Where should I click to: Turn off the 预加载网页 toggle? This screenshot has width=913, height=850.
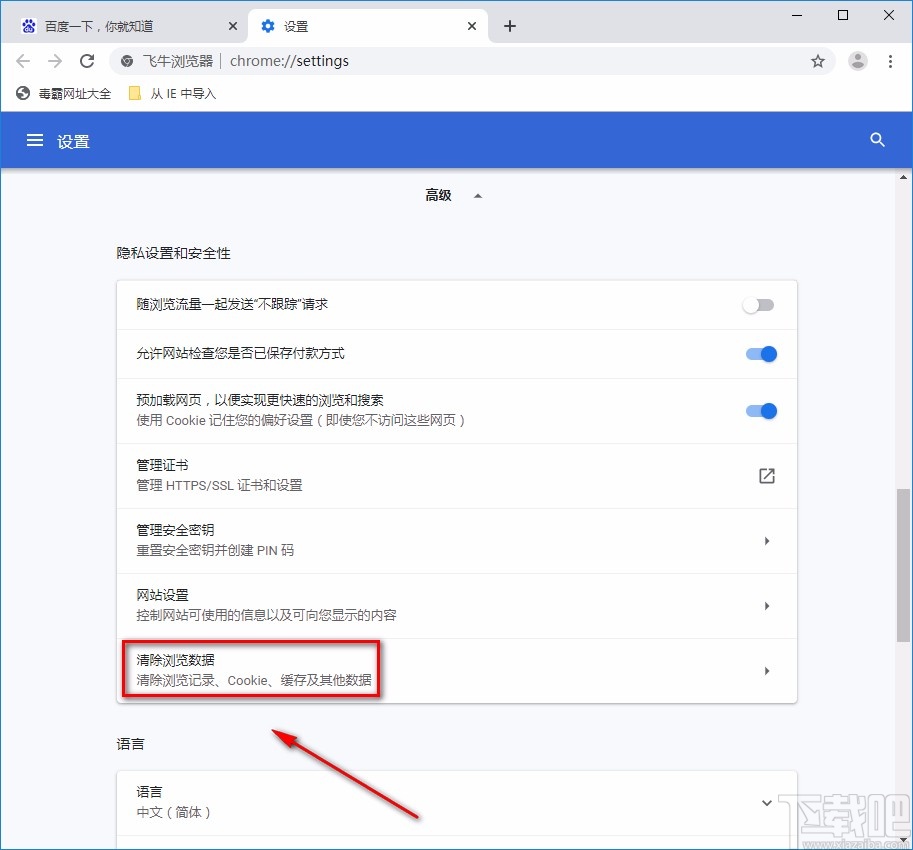coord(761,411)
